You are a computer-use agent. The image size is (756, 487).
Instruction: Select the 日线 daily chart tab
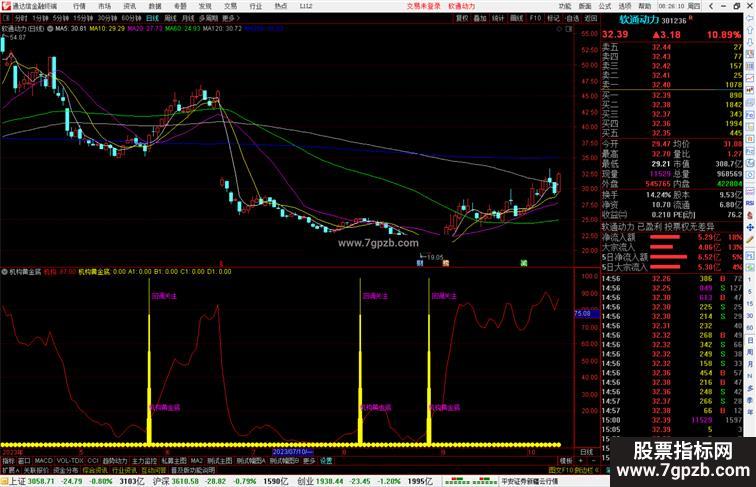click(152, 18)
